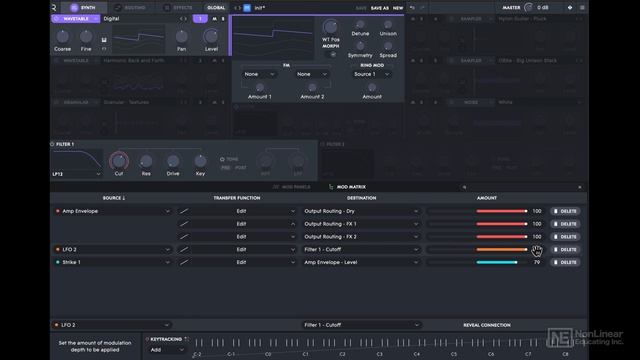Screen dimensions: 640x360
Task: Turn the Coarse tuning knob
Action: click(x=62, y=37)
